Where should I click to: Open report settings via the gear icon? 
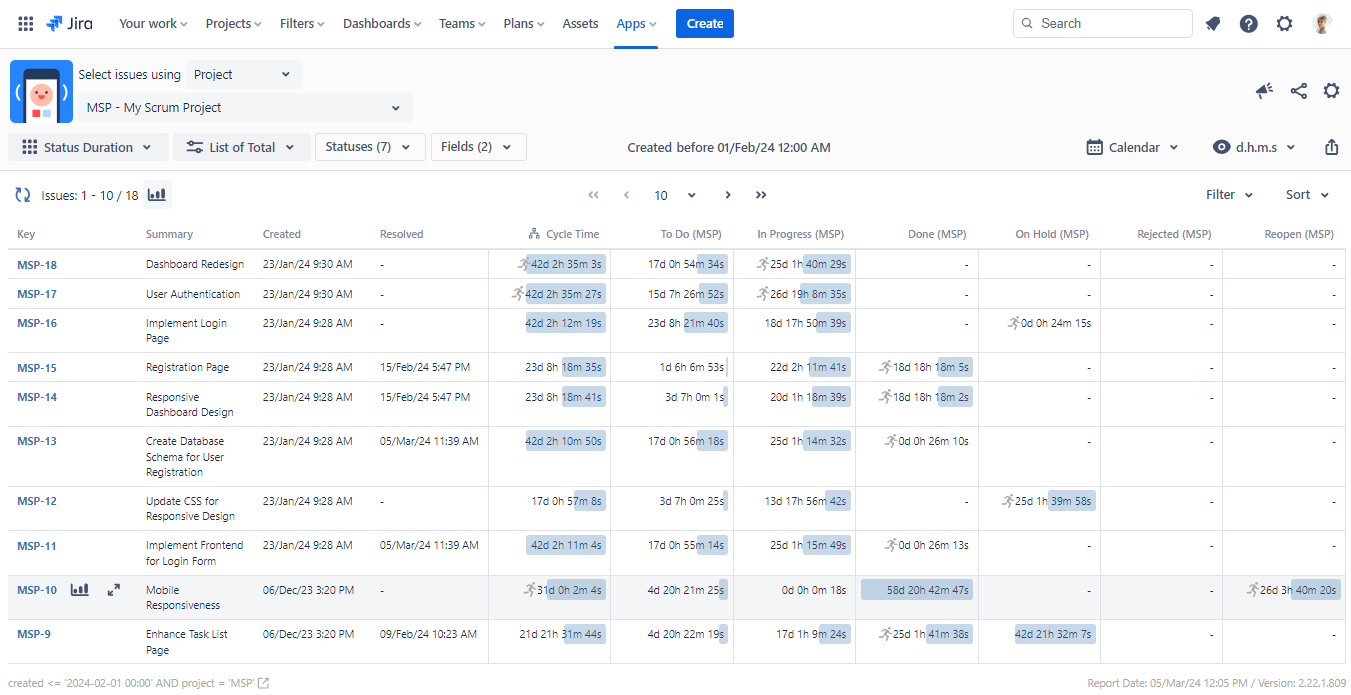1331,90
